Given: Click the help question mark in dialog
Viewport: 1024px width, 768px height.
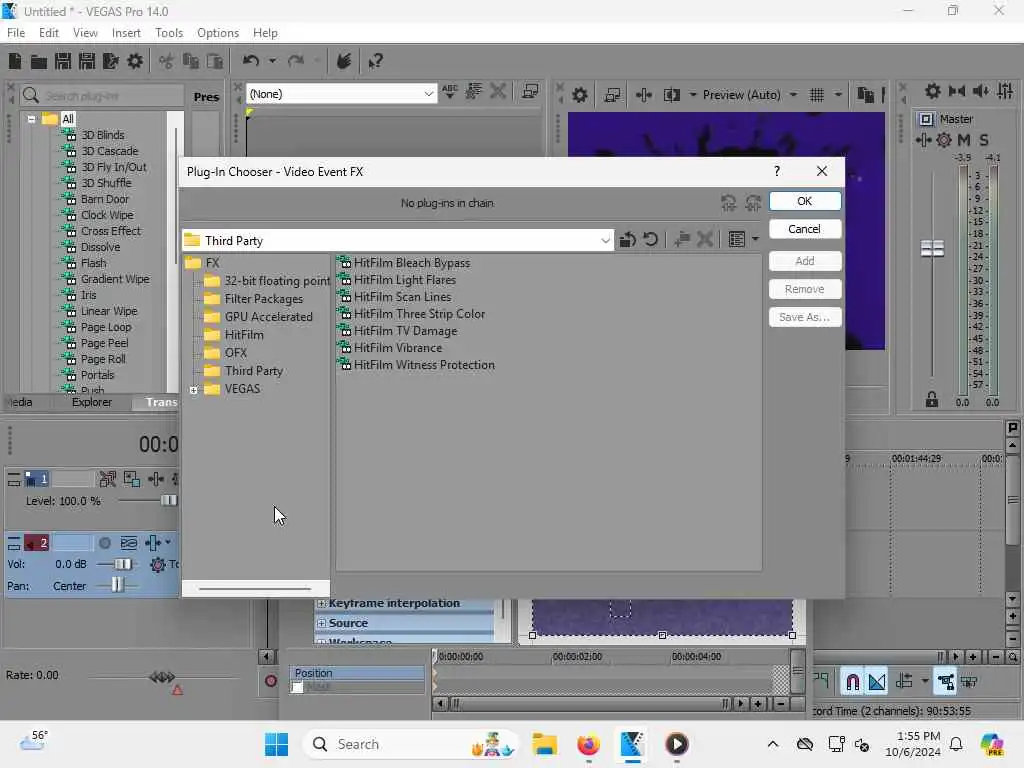Looking at the screenshot, I should click(776, 171).
